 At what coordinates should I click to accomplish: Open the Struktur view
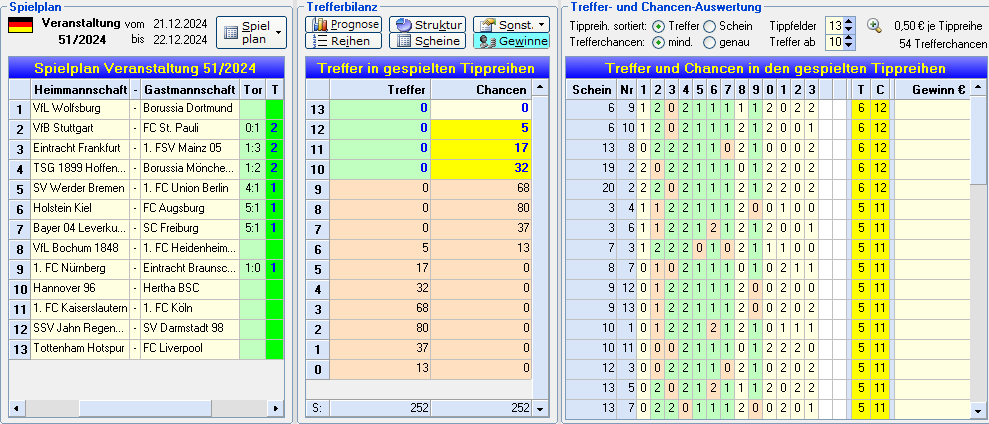(428, 25)
